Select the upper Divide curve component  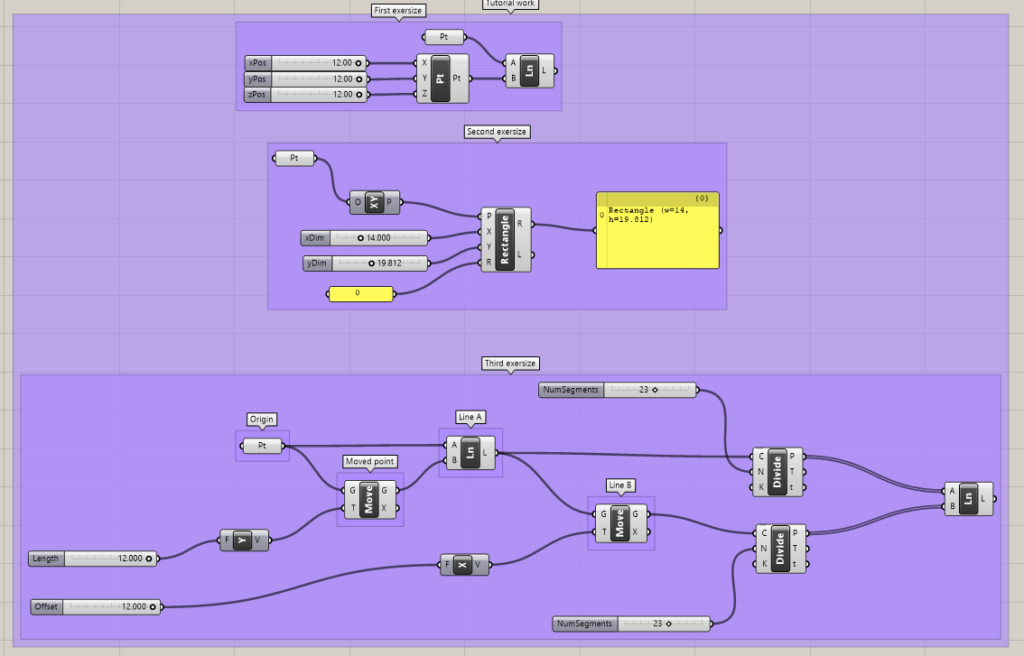click(777, 472)
